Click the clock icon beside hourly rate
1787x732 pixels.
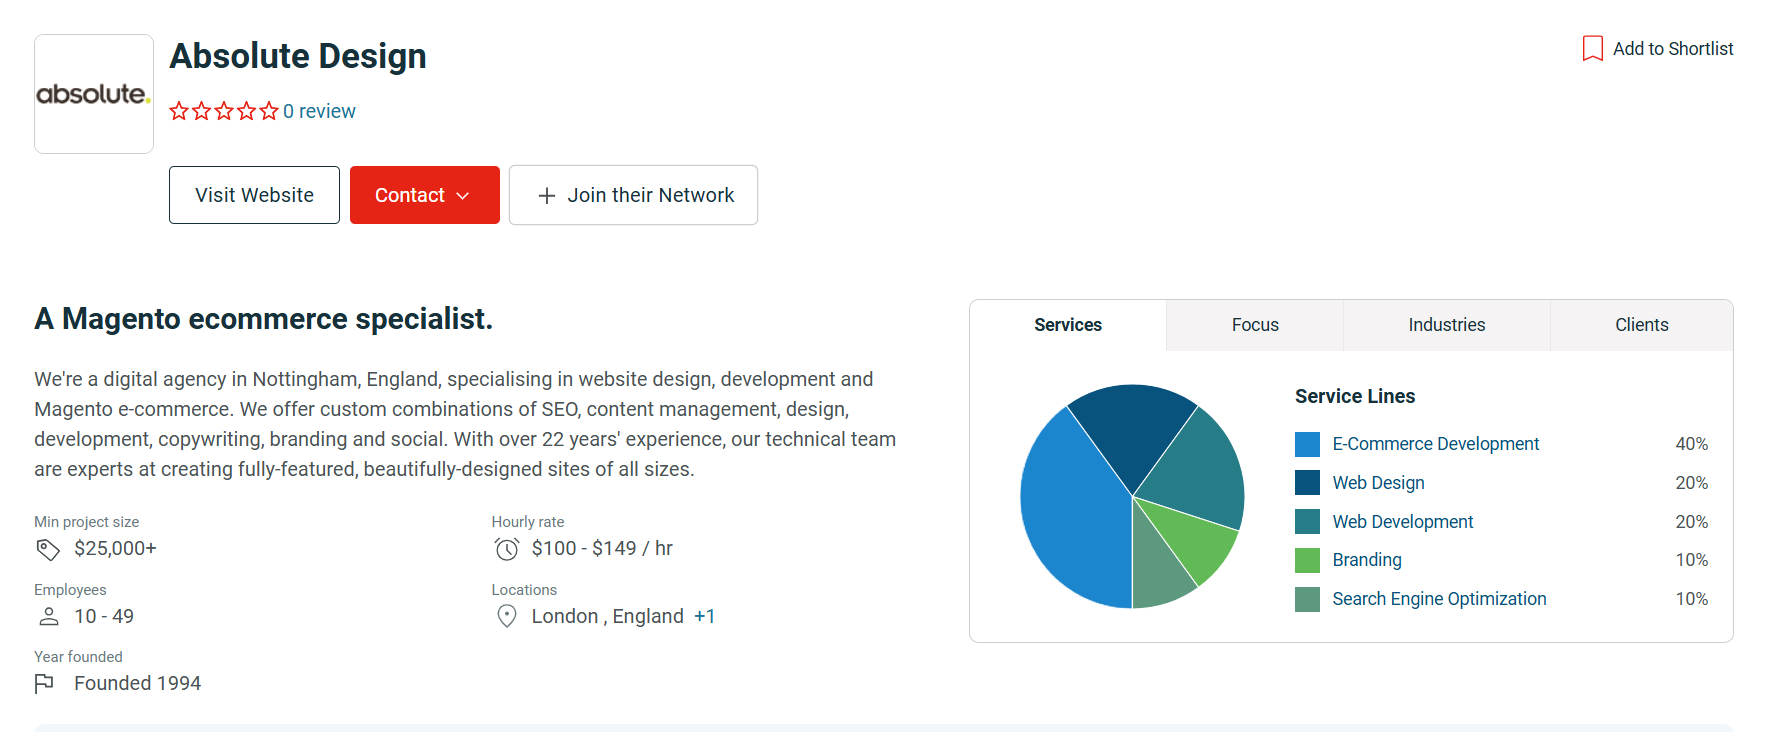[507, 549]
